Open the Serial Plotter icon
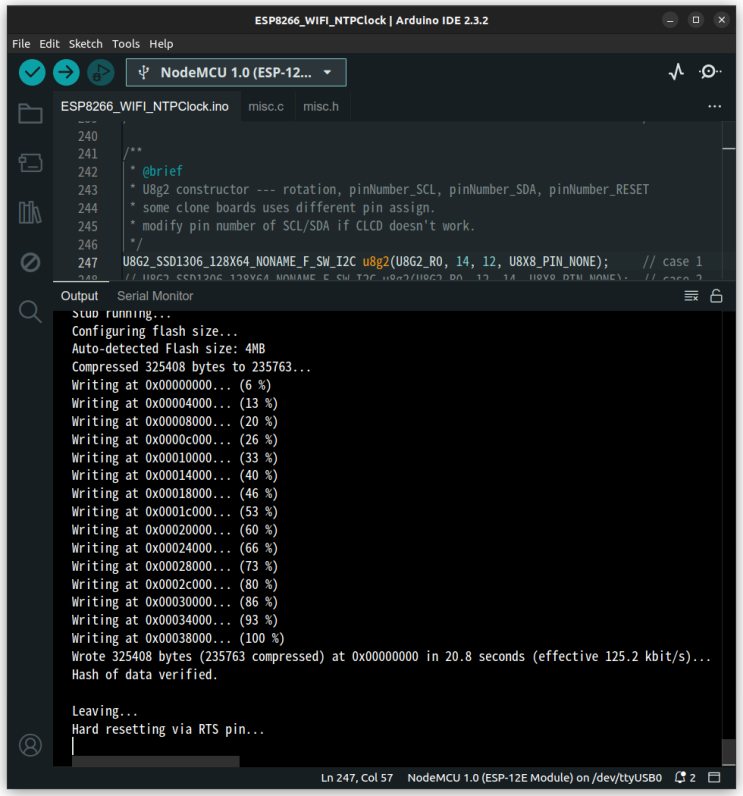Screen dimensions: 743x796 point(677,72)
